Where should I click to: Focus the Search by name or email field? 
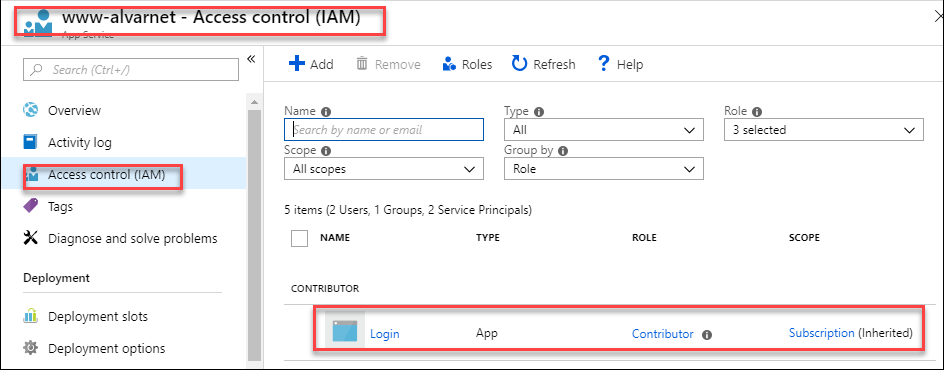[384, 130]
